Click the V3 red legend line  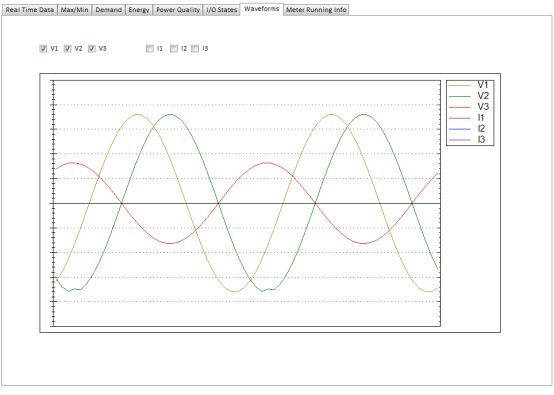click(460, 107)
